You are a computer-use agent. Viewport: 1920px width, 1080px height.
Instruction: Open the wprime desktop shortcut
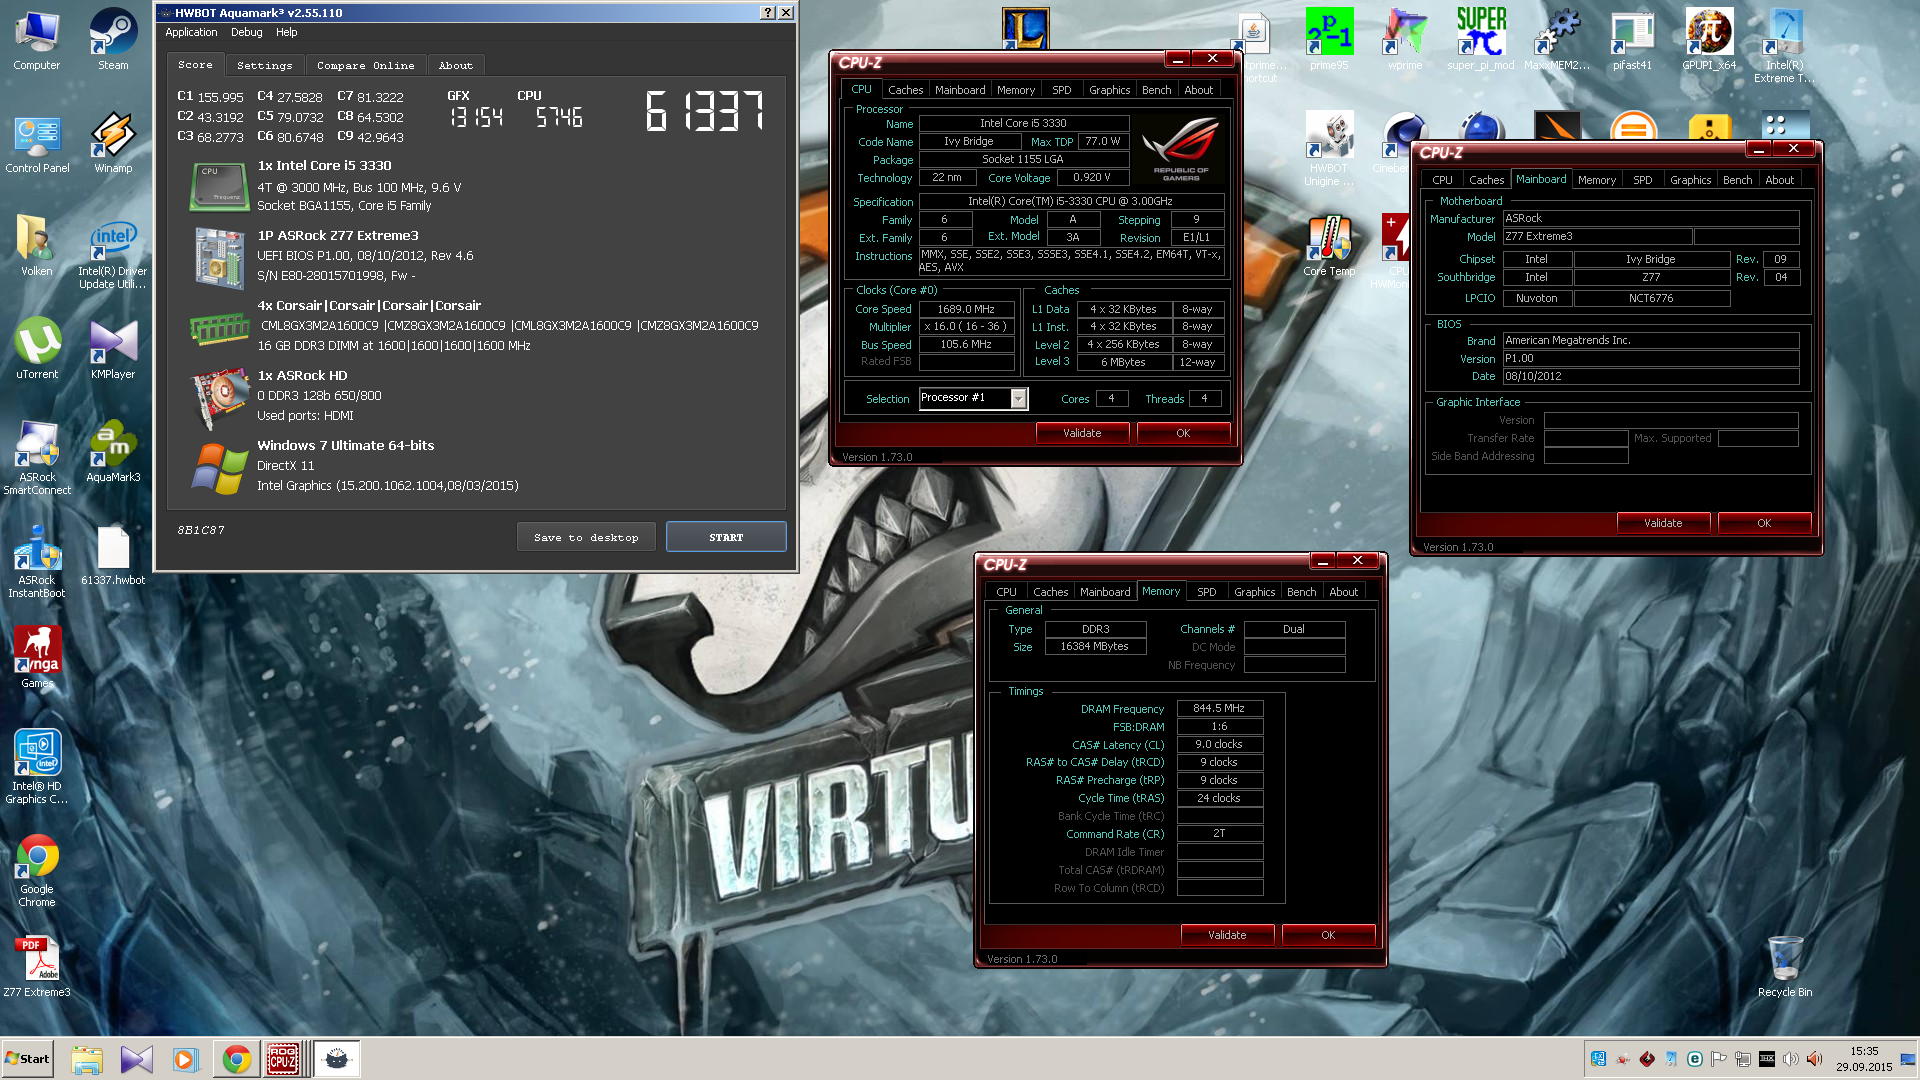tap(1405, 40)
